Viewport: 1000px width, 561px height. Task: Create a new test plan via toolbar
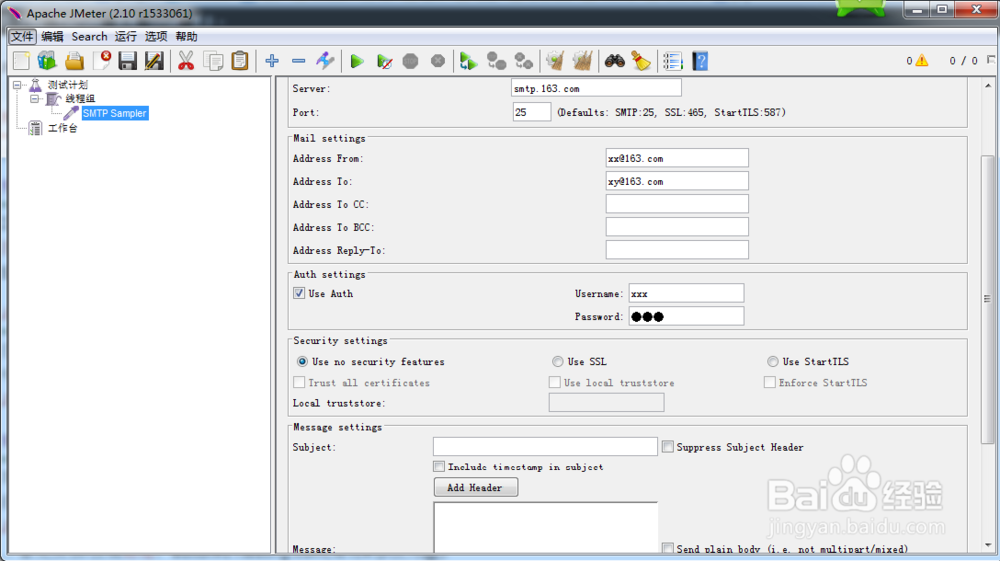[21, 61]
